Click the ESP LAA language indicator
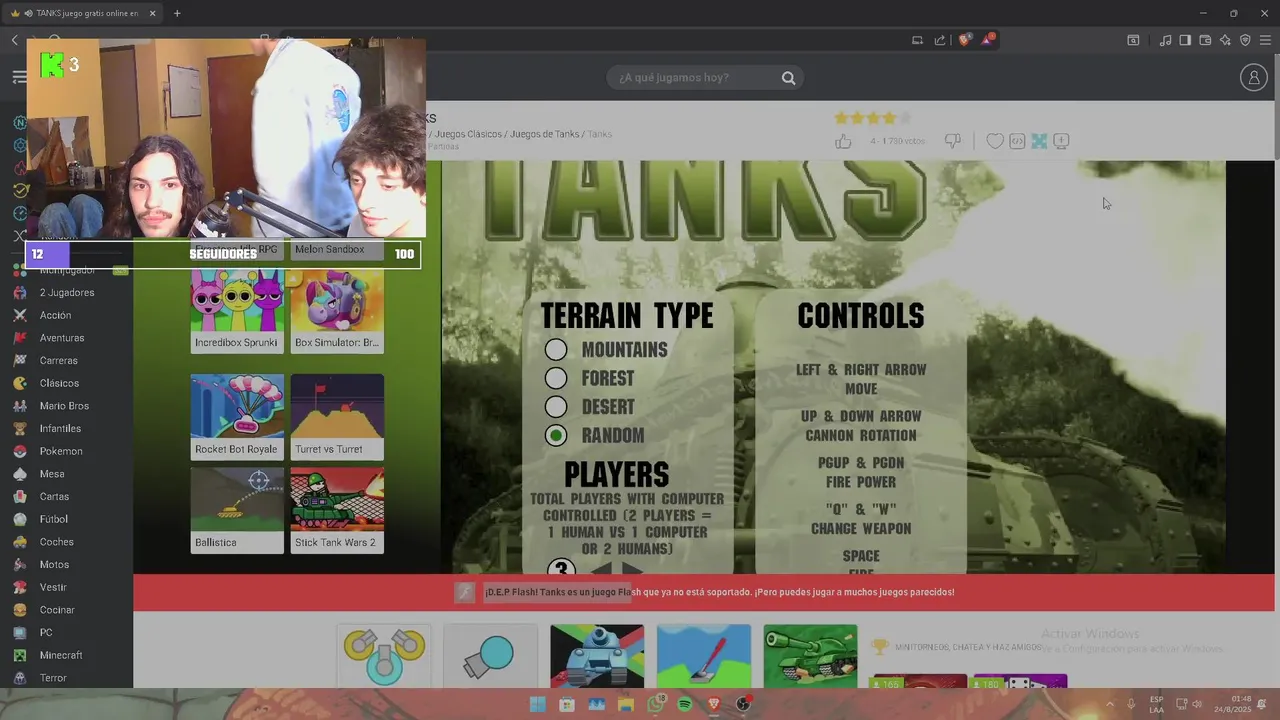 coord(1156,704)
